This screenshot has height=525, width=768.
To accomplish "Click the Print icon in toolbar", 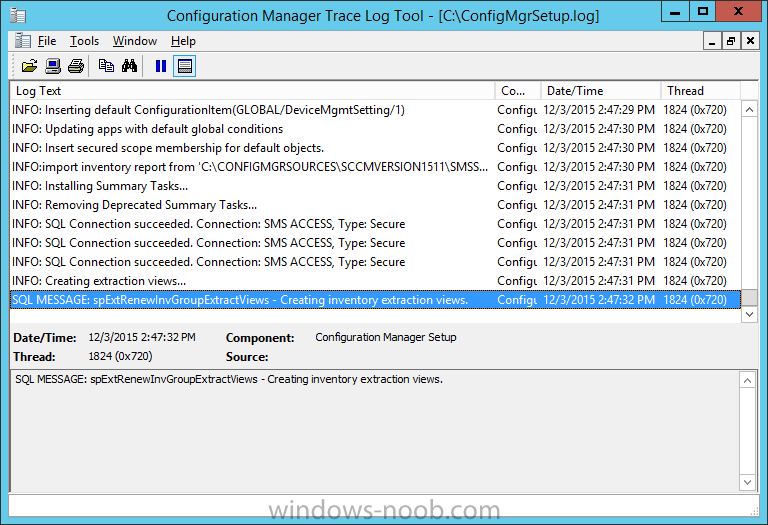I will 76,66.
